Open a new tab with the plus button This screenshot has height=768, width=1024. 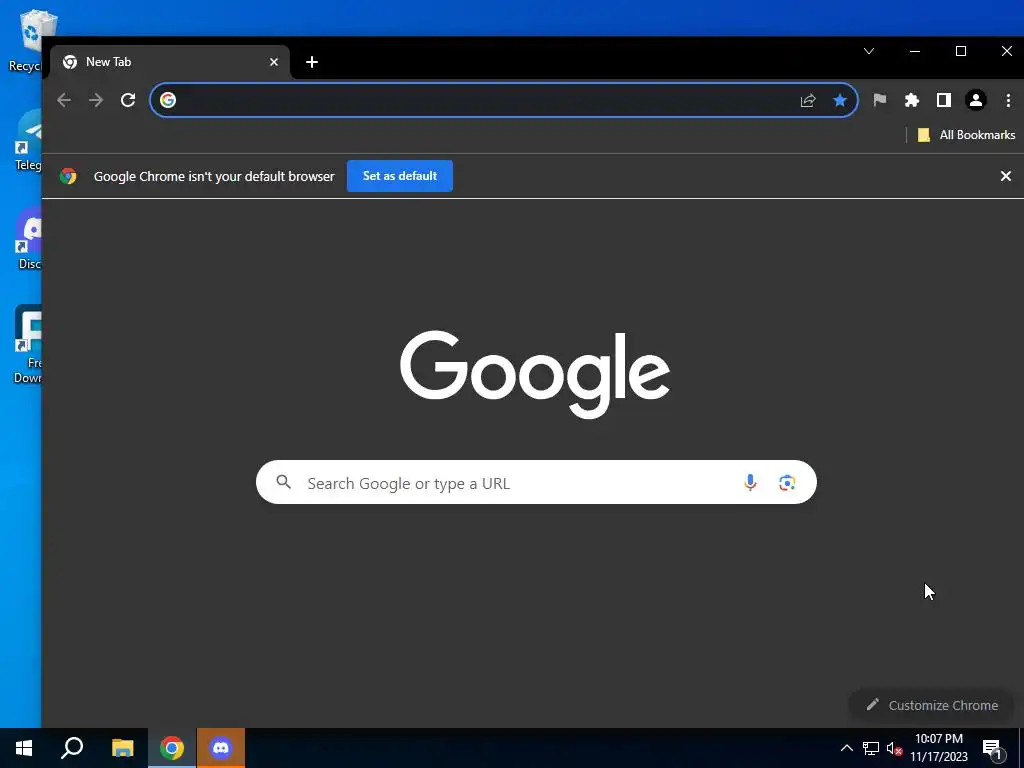click(312, 62)
